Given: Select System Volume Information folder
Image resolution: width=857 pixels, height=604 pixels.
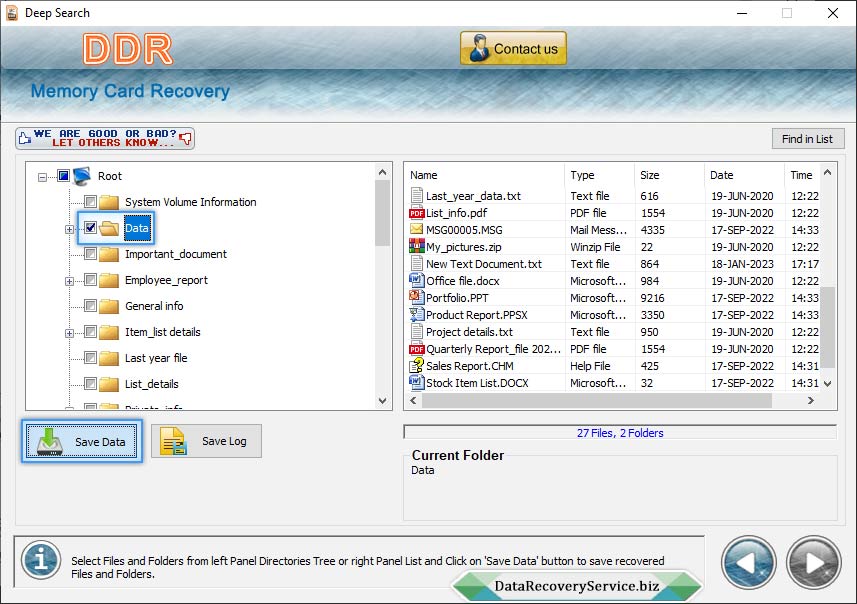Looking at the screenshot, I should tap(190, 202).
